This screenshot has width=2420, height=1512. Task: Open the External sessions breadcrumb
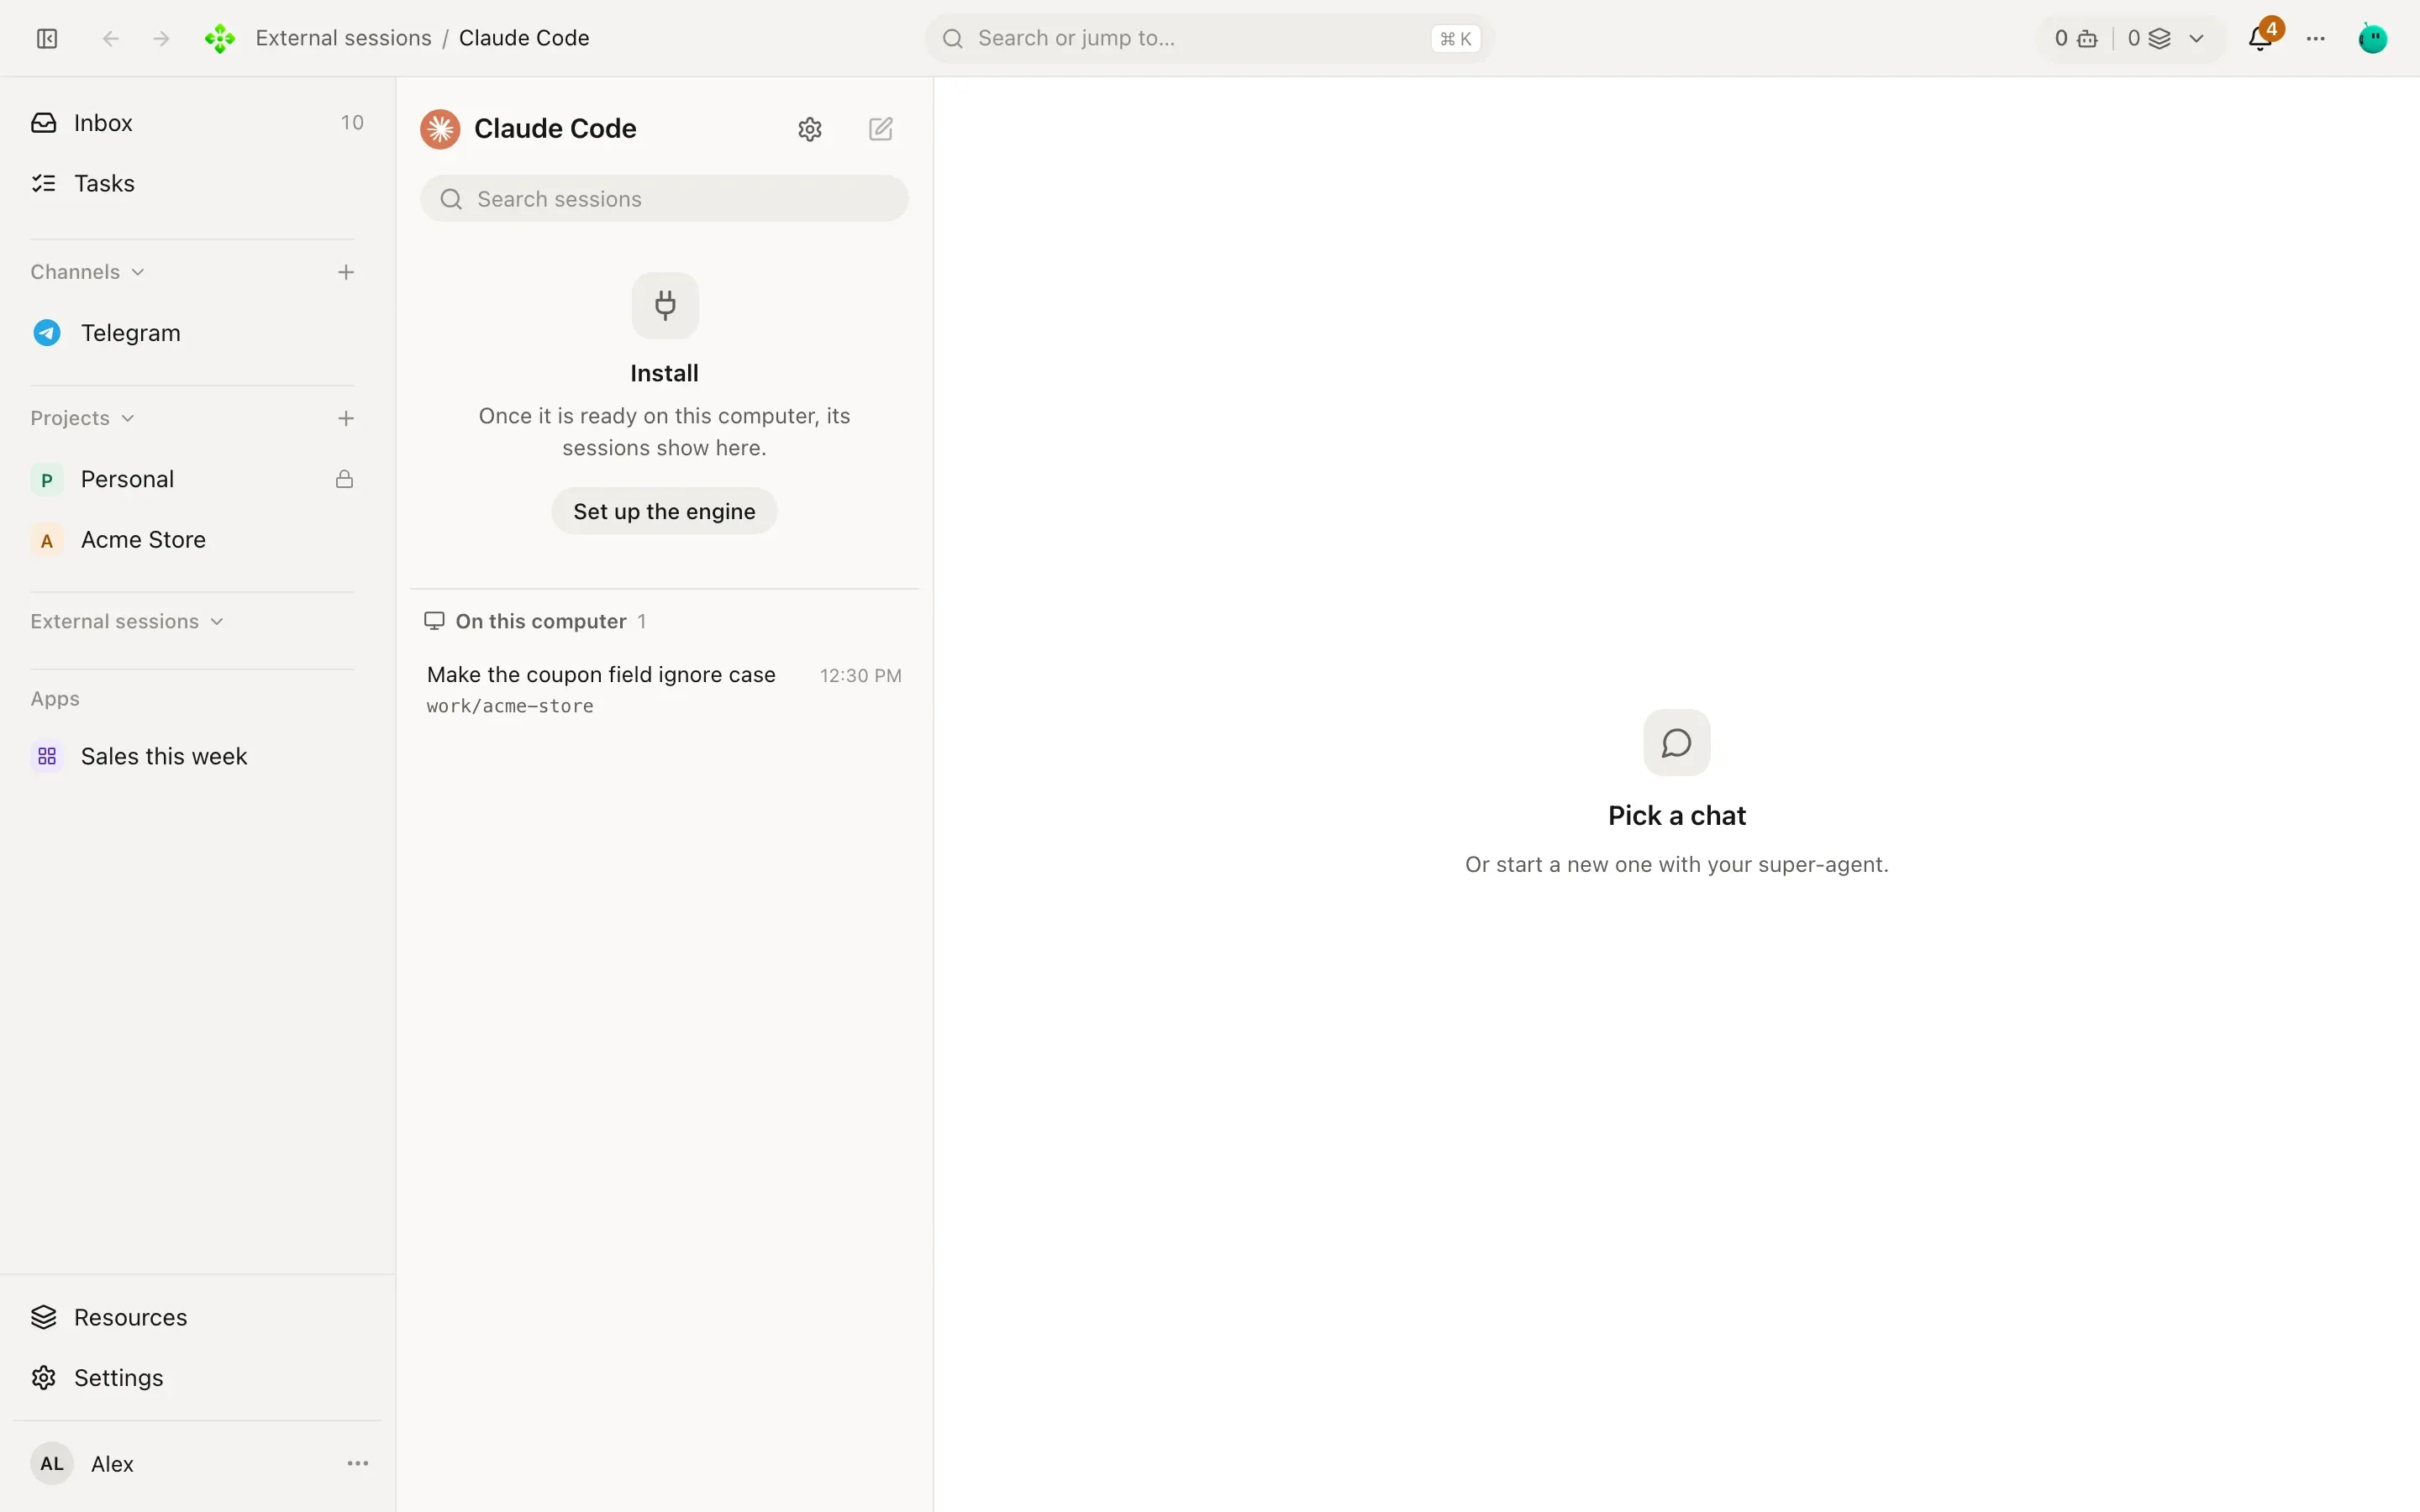(x=343, y=38)
